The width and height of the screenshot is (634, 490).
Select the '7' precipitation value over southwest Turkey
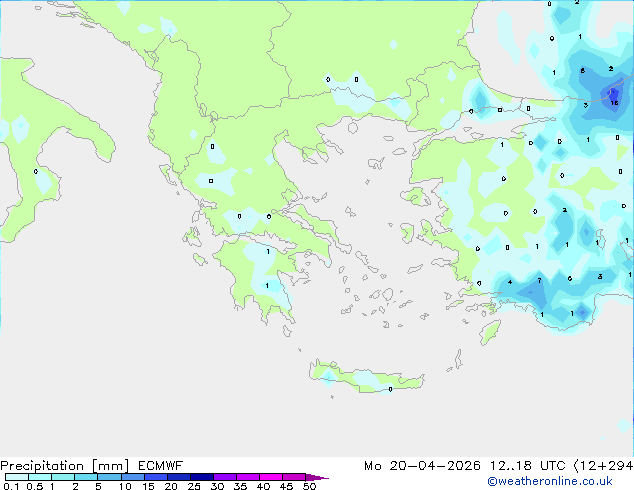[x=539, y=280]
